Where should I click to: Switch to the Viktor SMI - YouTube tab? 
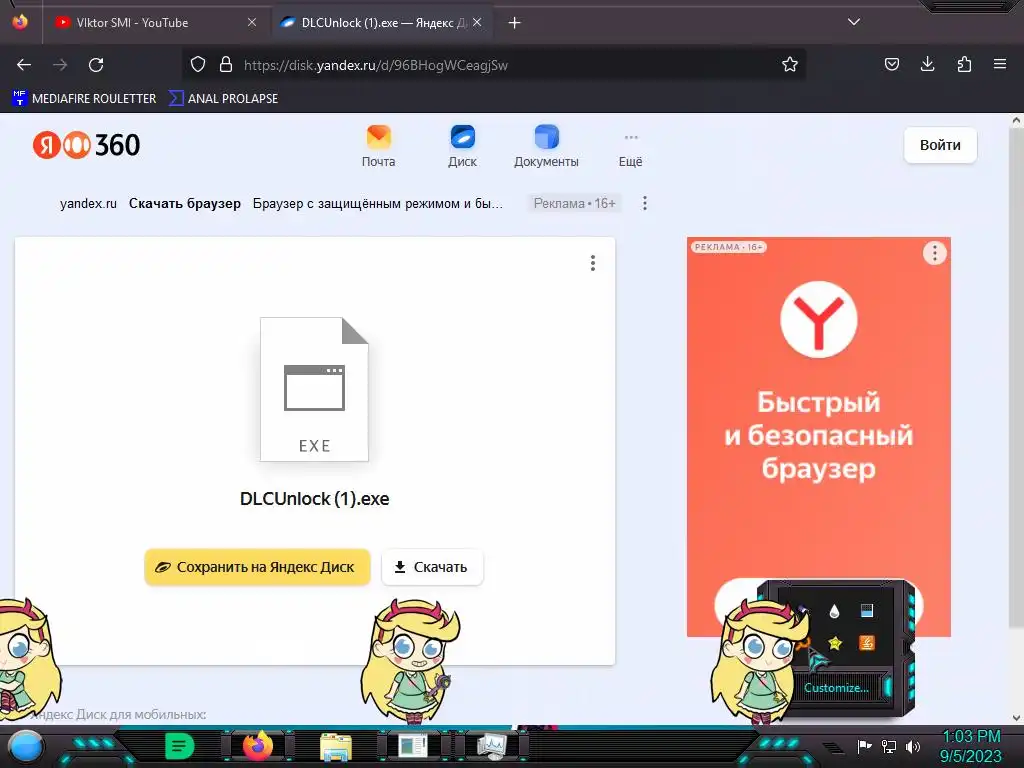click(x=156, y=23)
